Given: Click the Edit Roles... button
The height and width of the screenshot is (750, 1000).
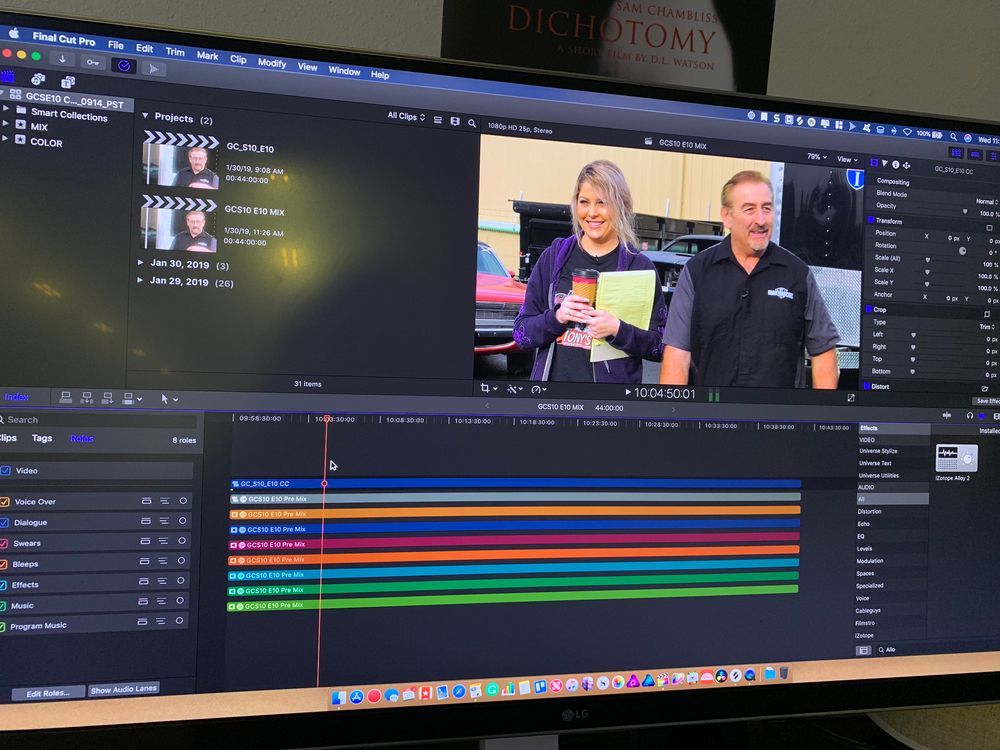Looking at the screenshot, I should coord(48,693).
